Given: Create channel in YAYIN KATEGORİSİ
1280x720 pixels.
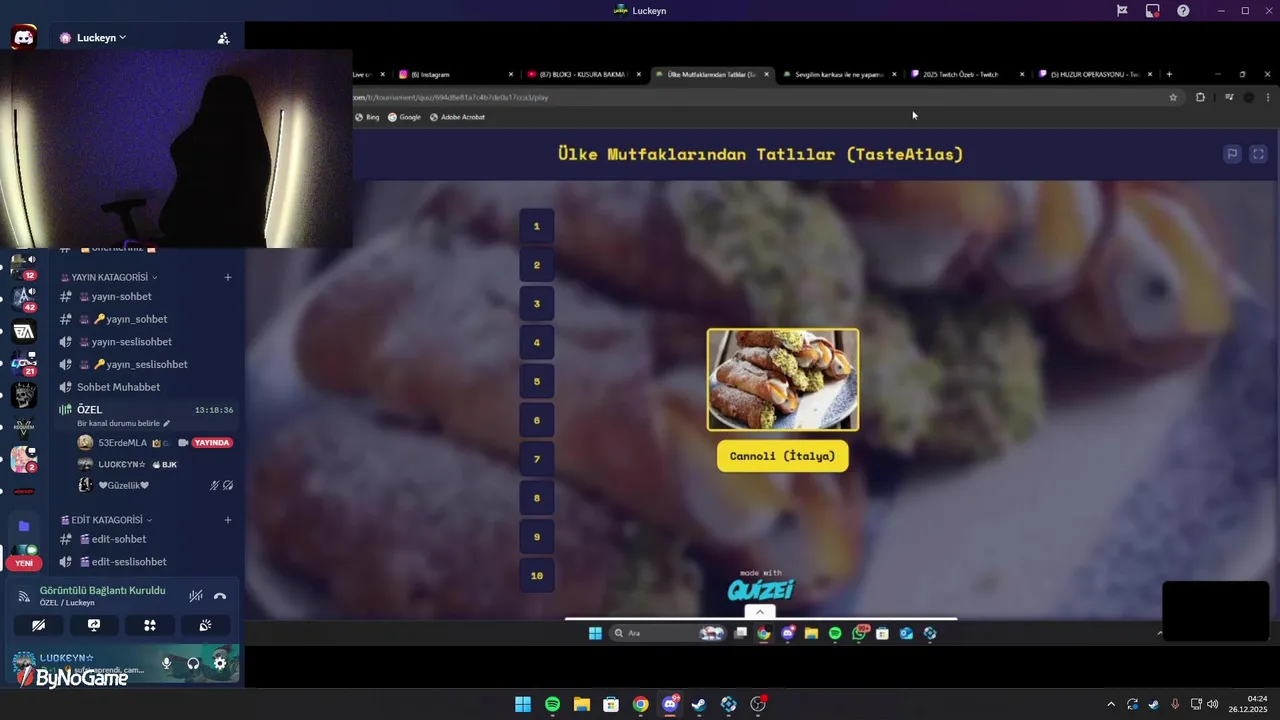Looking at the screenshot, I should point(228,277).
